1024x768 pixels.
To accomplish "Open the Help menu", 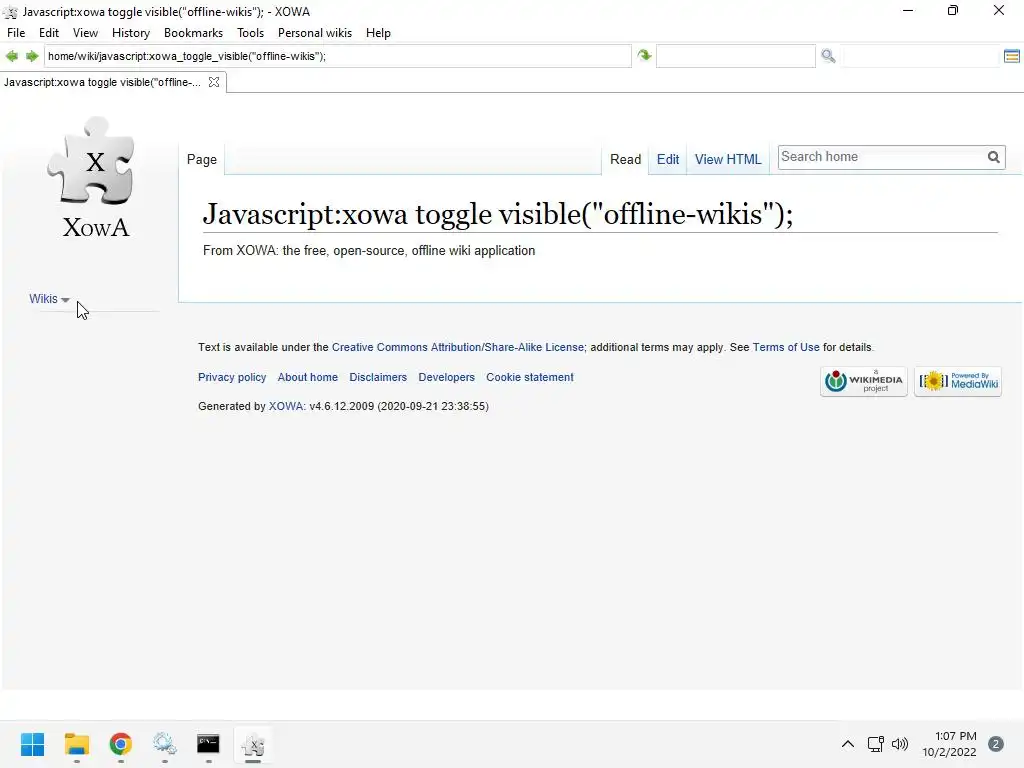I will point(378,33).
